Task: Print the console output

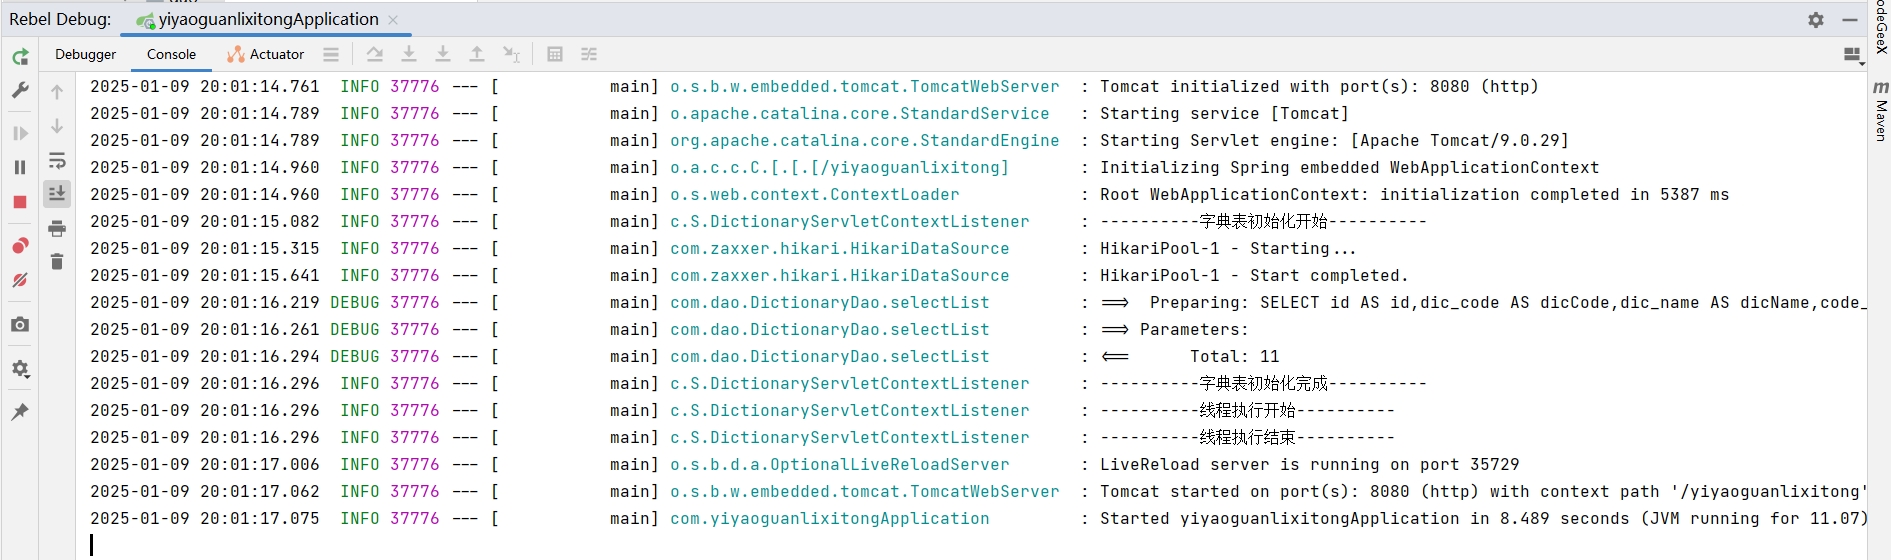Action: pyautogui.click(x=57, y=229)
